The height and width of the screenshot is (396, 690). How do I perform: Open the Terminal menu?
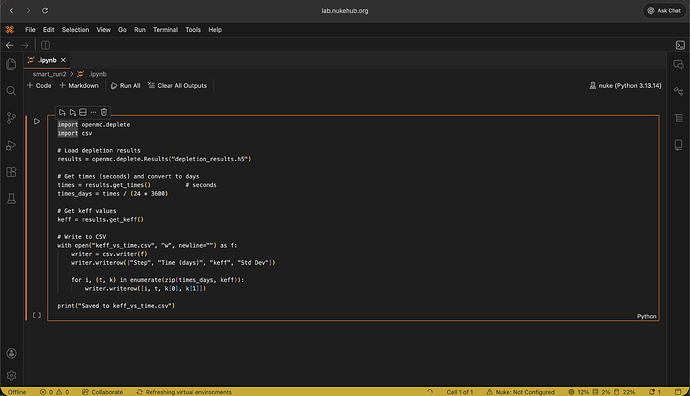(165, 30)
